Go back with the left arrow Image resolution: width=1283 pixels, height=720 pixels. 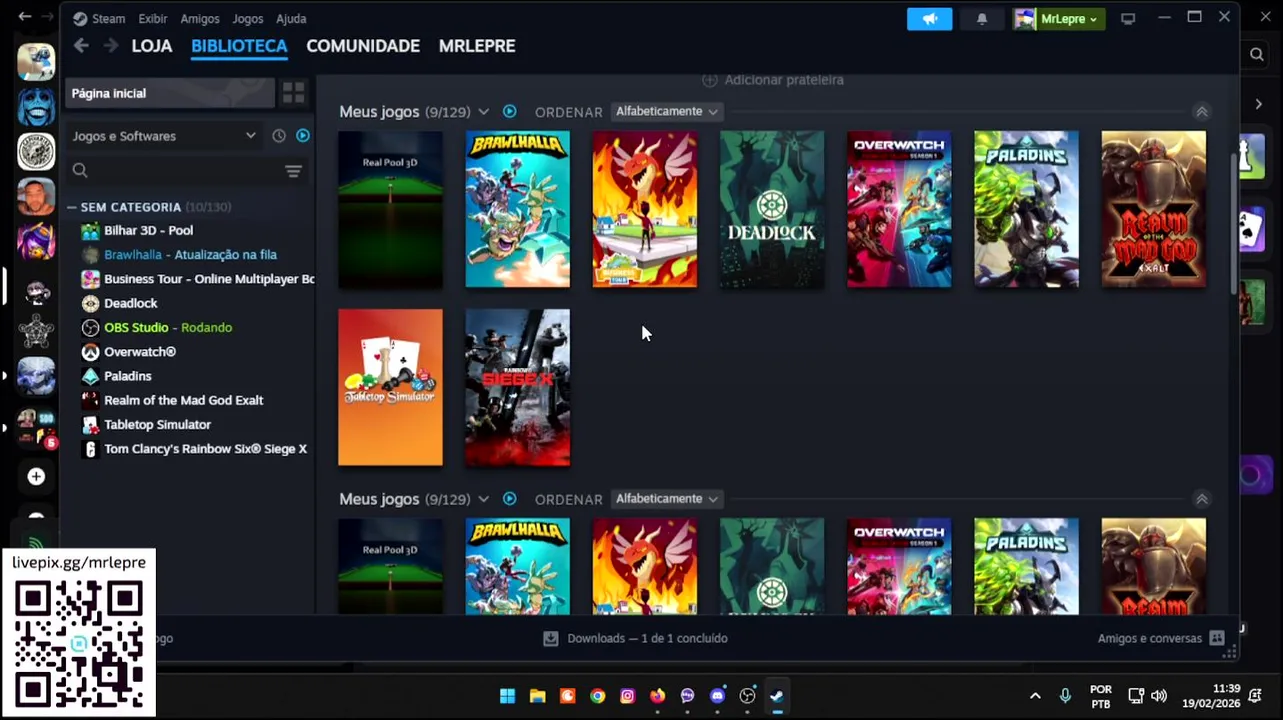coord(81,46)
